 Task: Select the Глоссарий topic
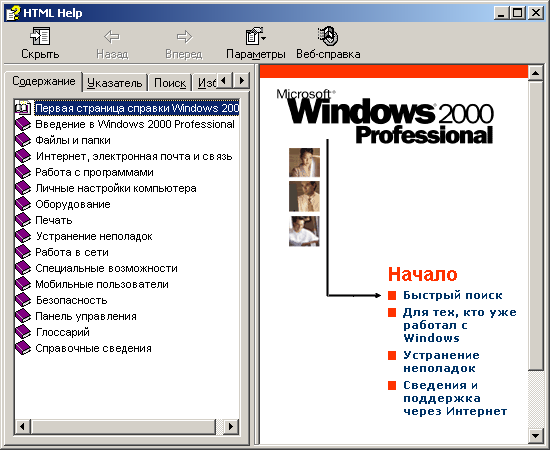63,332
